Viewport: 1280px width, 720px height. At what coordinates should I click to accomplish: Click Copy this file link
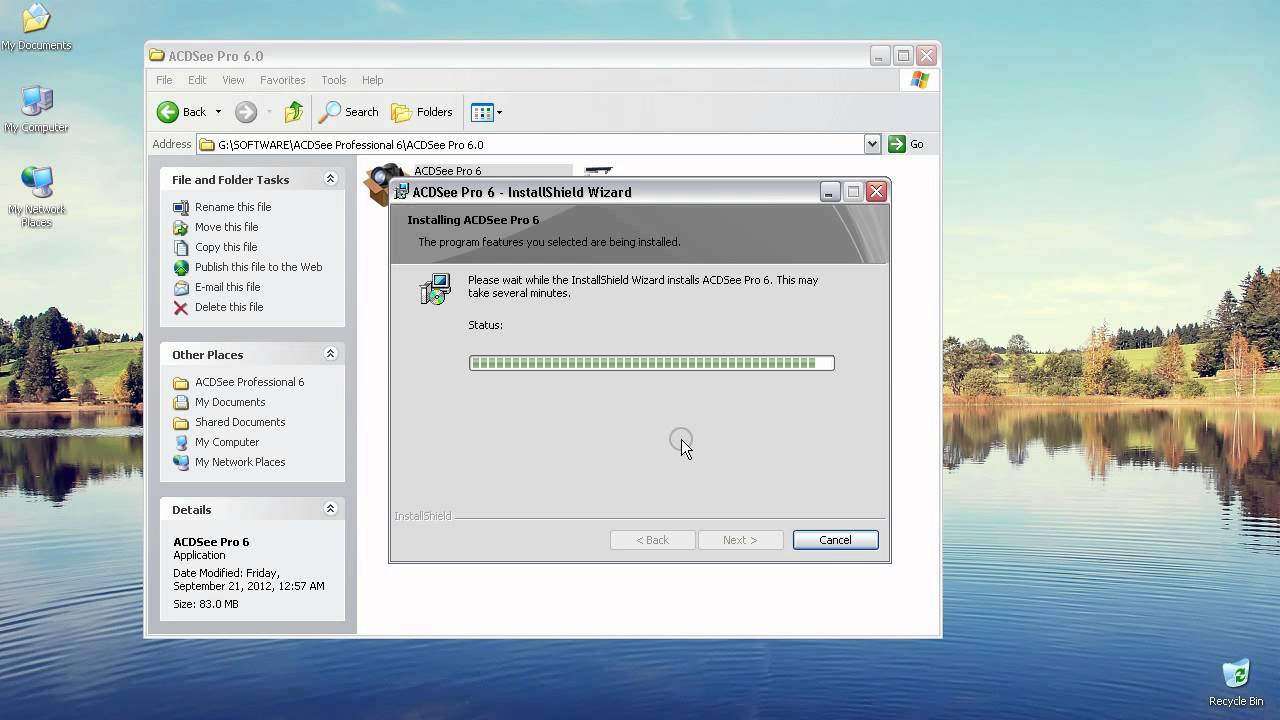(226, 247)
